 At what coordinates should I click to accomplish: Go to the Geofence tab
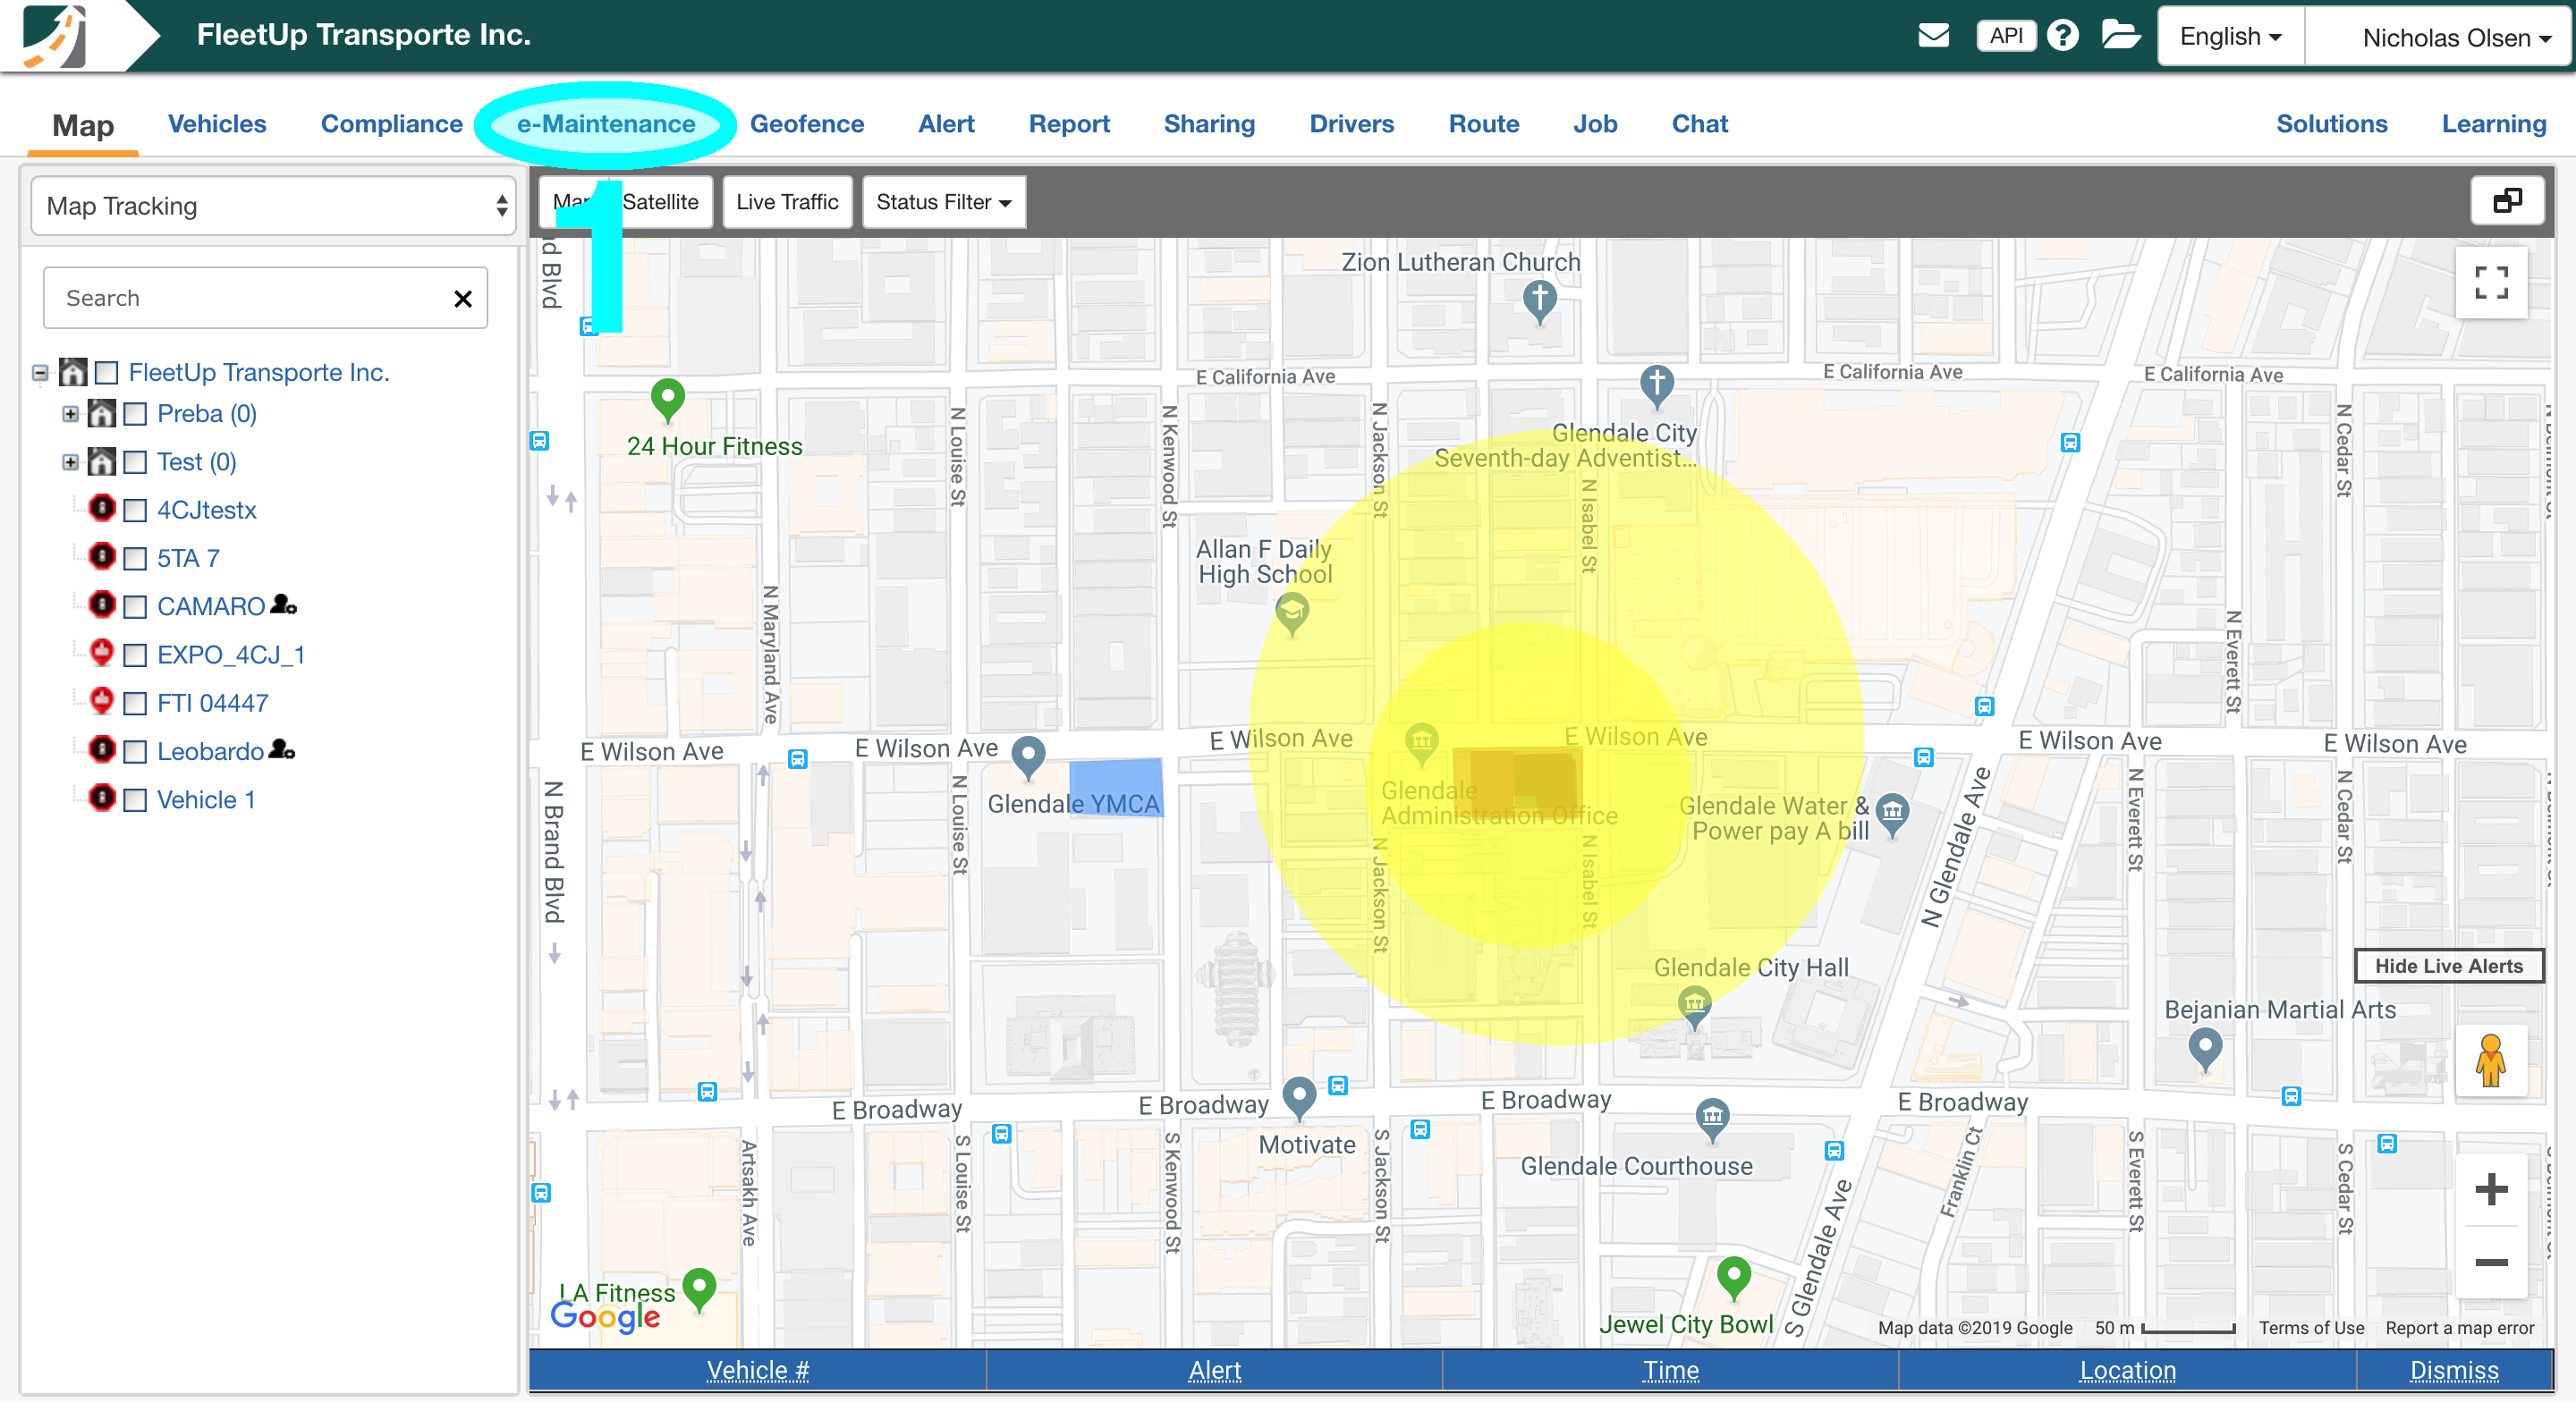[x=806, y=124]
